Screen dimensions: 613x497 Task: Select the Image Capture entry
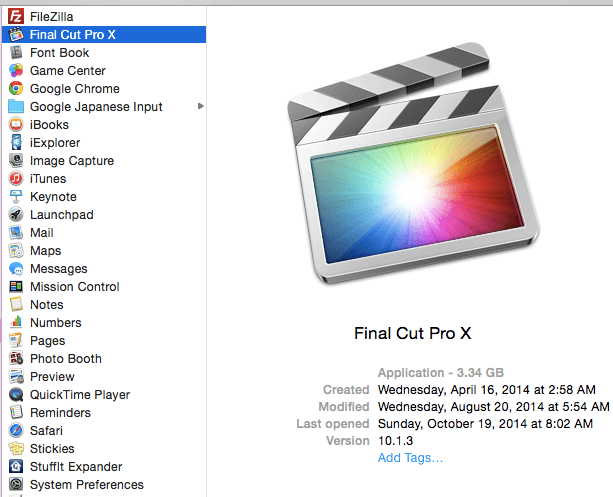[x=71, y=161]
